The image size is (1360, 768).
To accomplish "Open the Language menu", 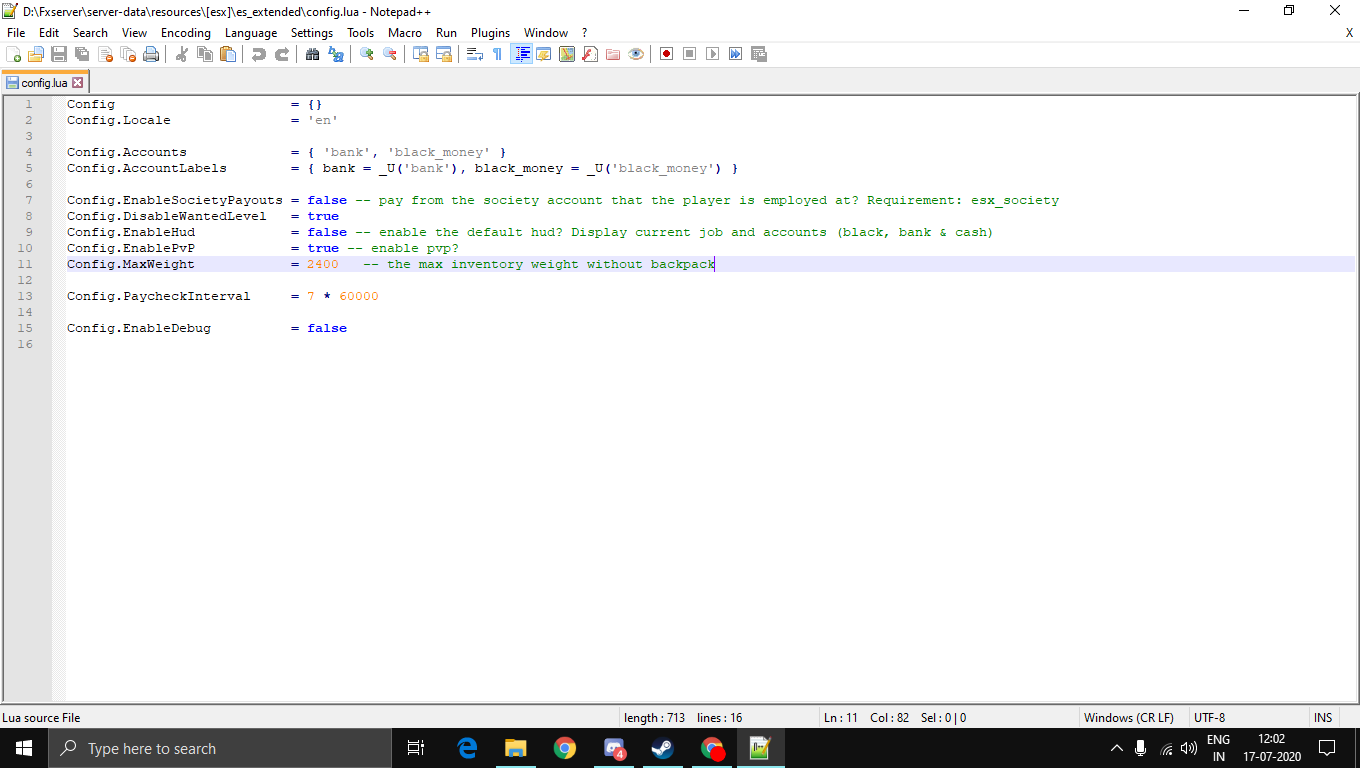I will tap(251, 33).
